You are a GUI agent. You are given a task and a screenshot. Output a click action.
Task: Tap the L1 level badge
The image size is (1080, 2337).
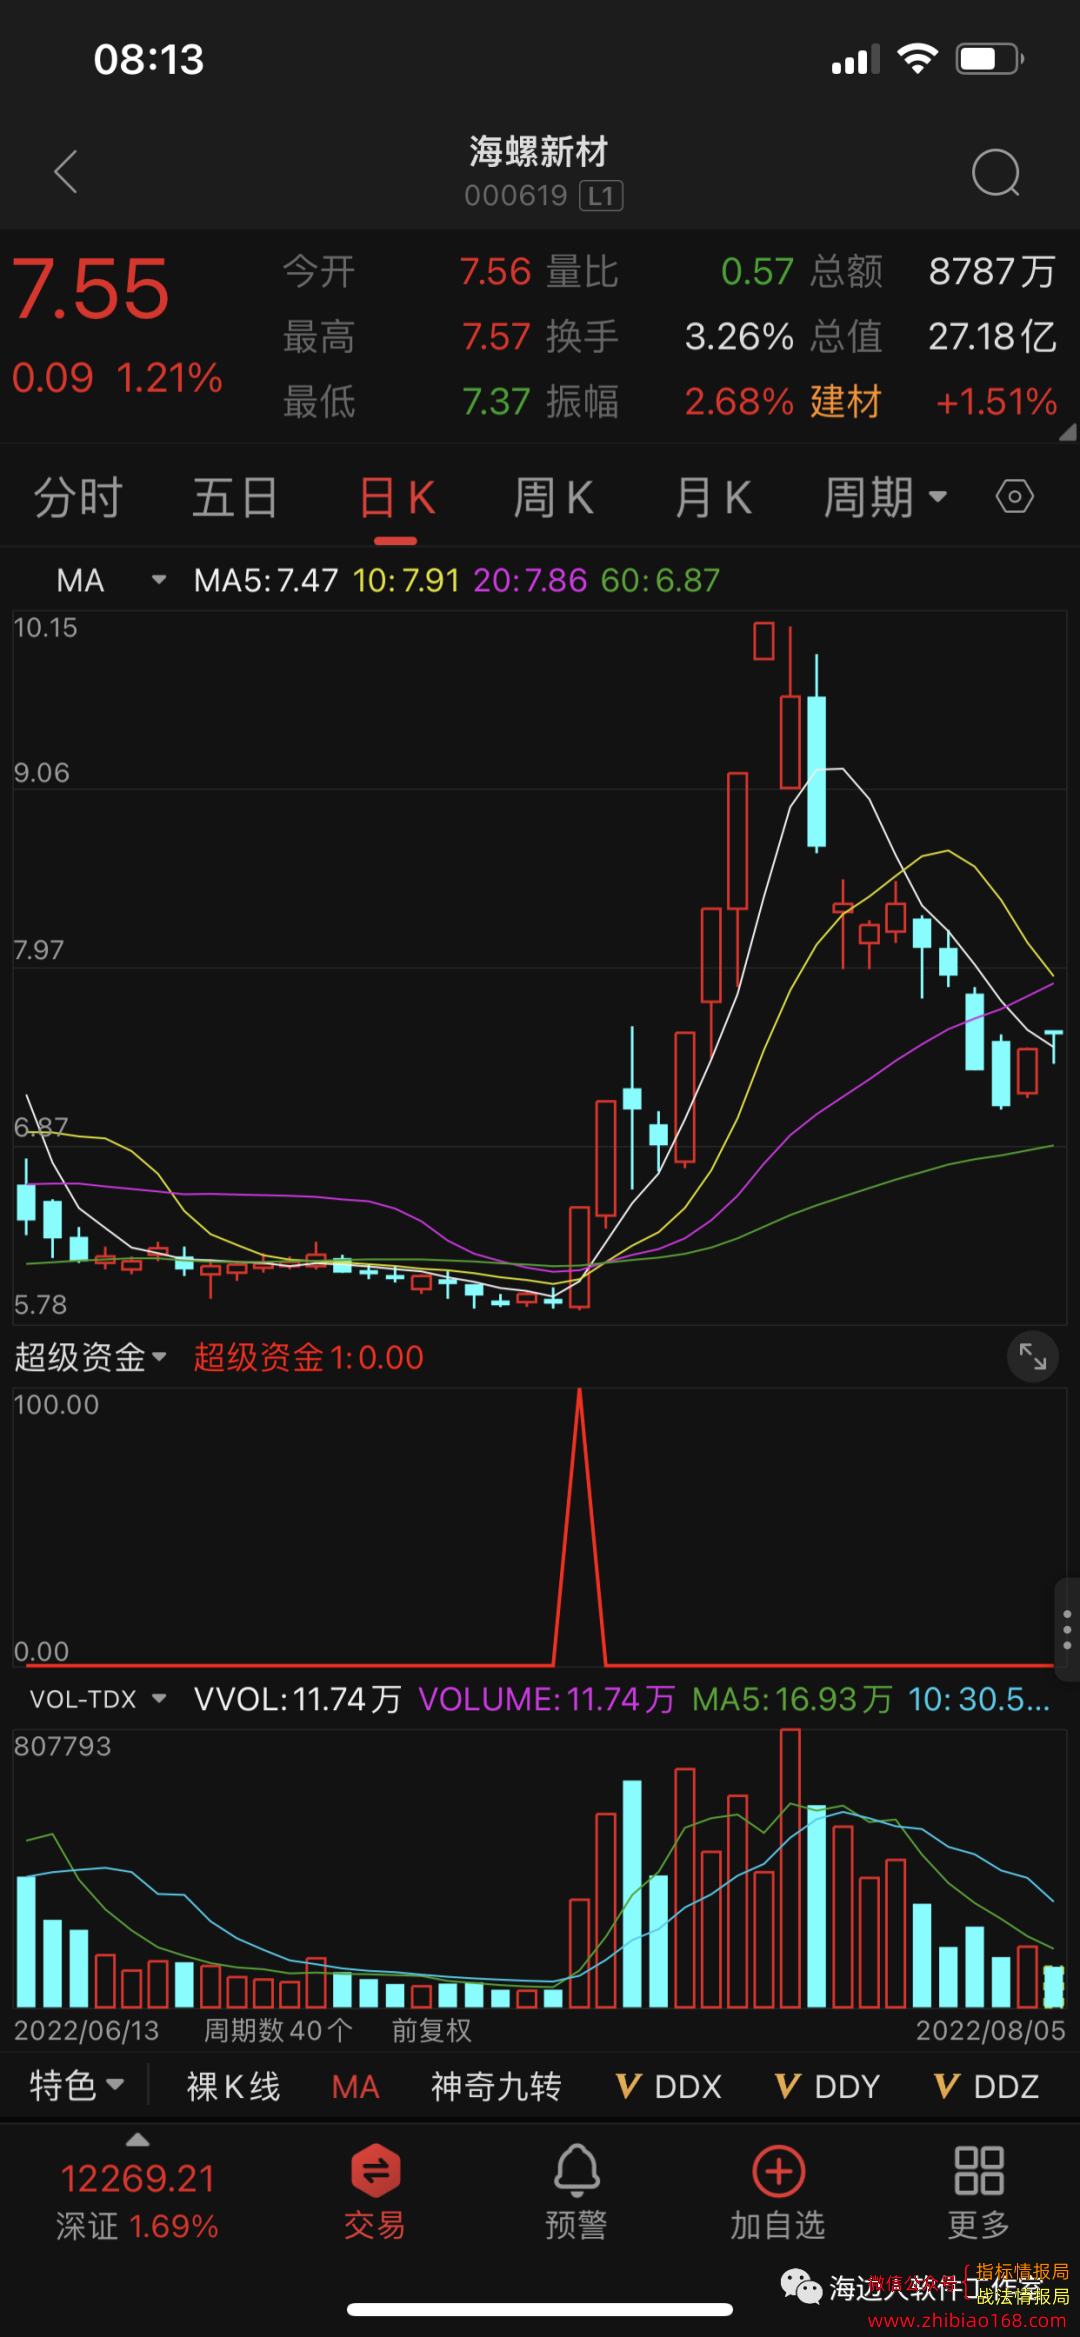(601, 196)
